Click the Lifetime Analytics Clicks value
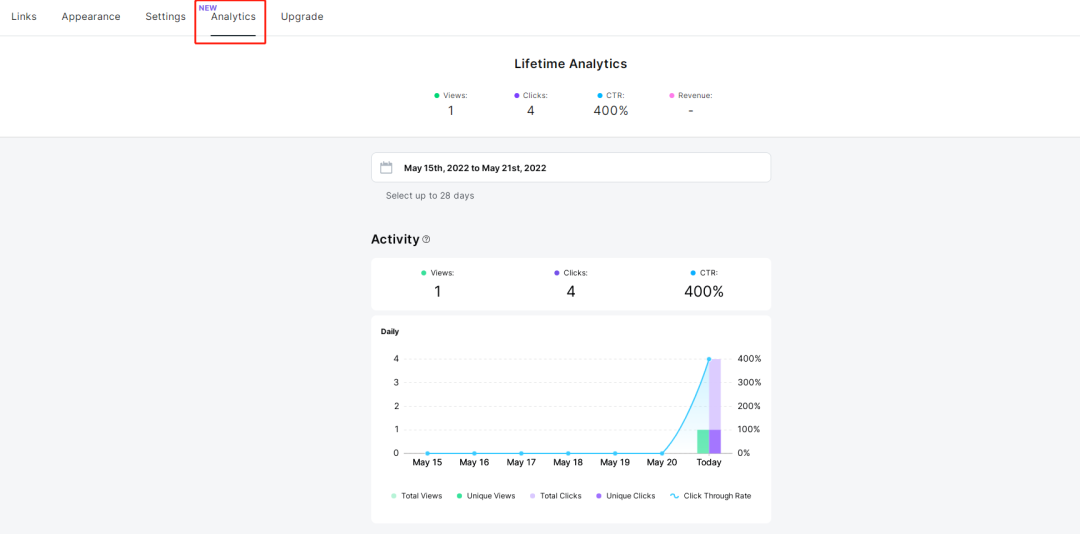 click(x=530, y=111)
